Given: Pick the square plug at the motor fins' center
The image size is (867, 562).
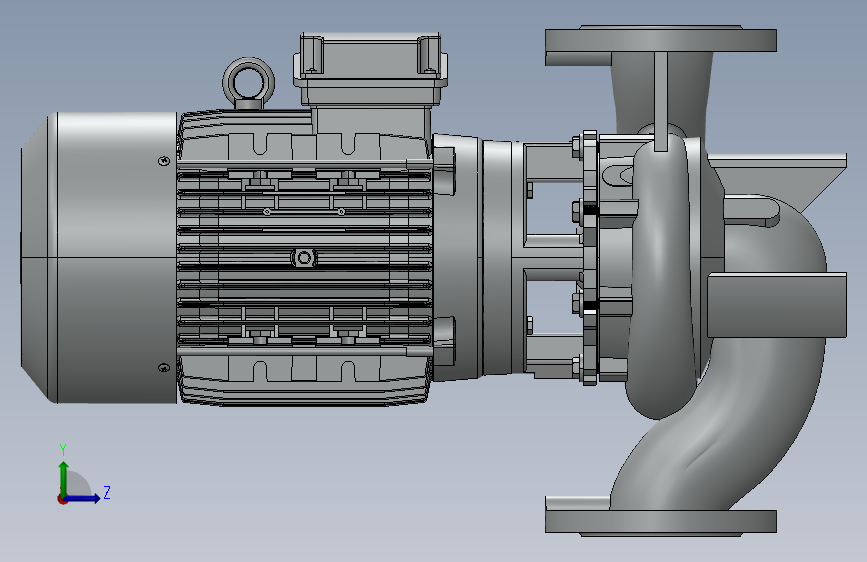Looking at the screenshot, I should tap(304, 258).
